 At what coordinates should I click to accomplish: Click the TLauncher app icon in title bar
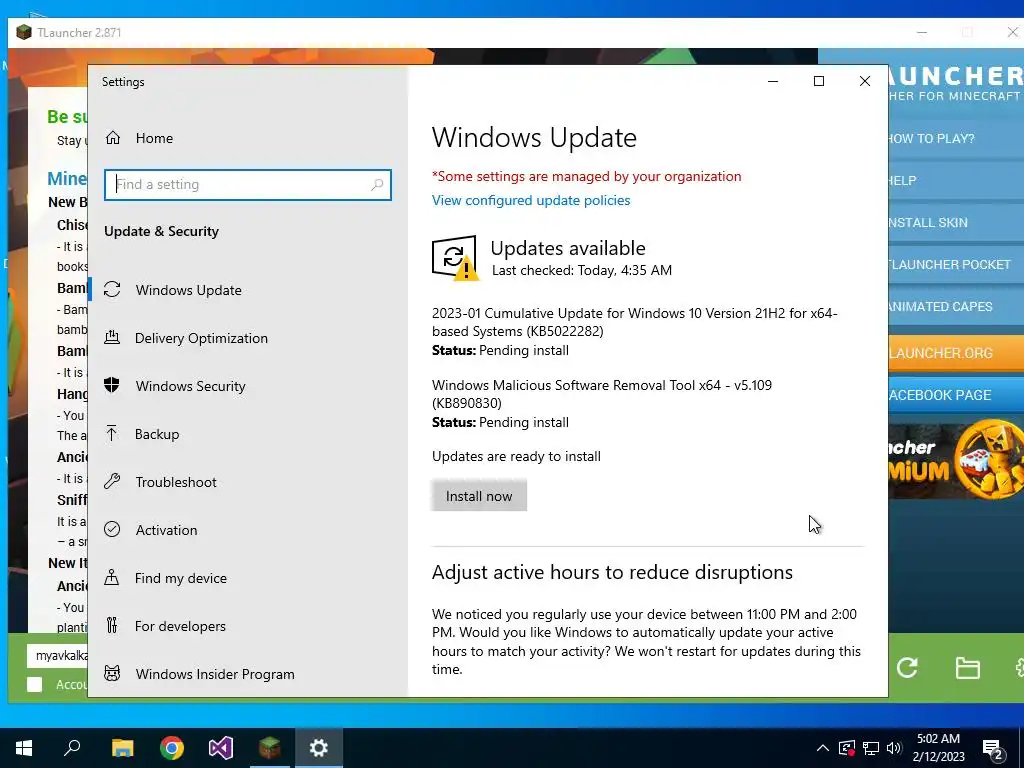click(24, 32)
